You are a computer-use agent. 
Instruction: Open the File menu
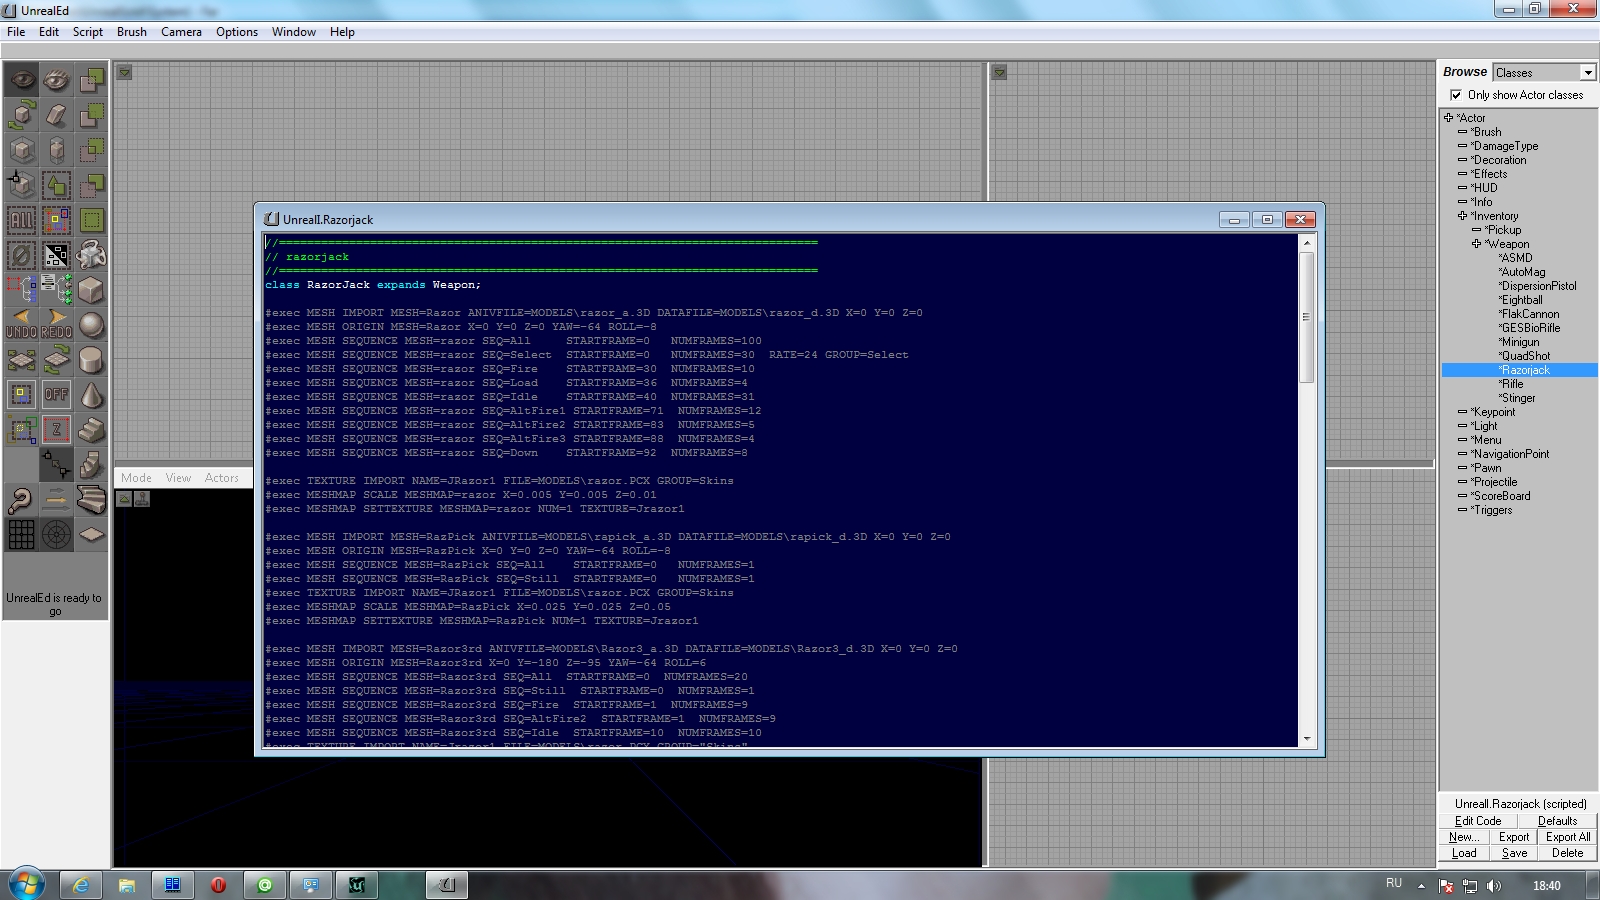point(16,32)
